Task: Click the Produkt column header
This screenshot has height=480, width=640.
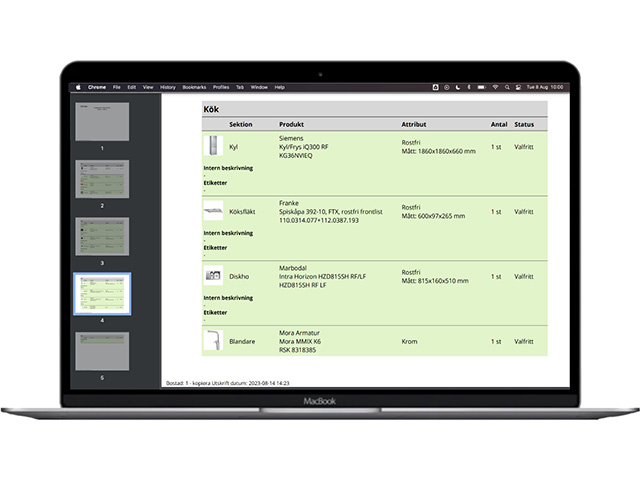Action: [291, 124]
